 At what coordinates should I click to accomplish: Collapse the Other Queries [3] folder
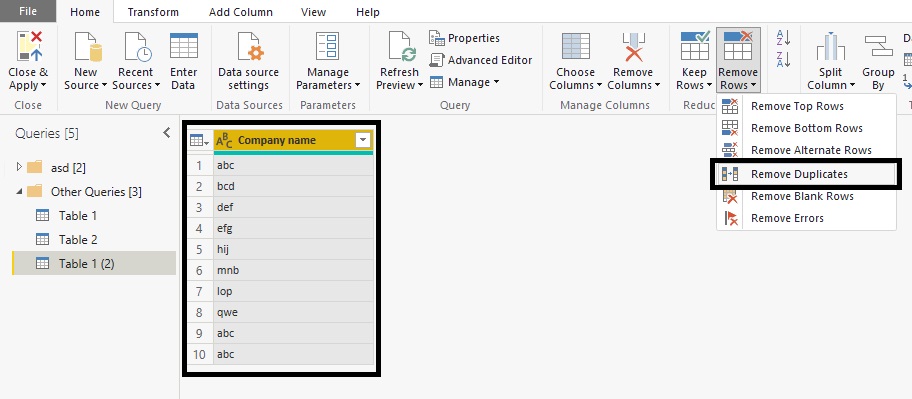pos(19,191)
